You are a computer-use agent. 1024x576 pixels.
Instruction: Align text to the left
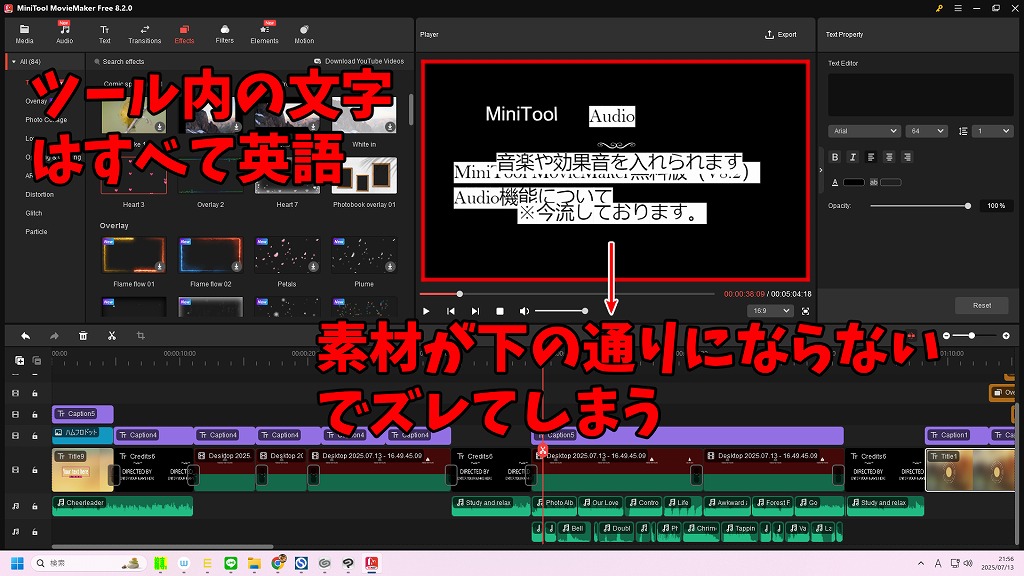[871, 157]
